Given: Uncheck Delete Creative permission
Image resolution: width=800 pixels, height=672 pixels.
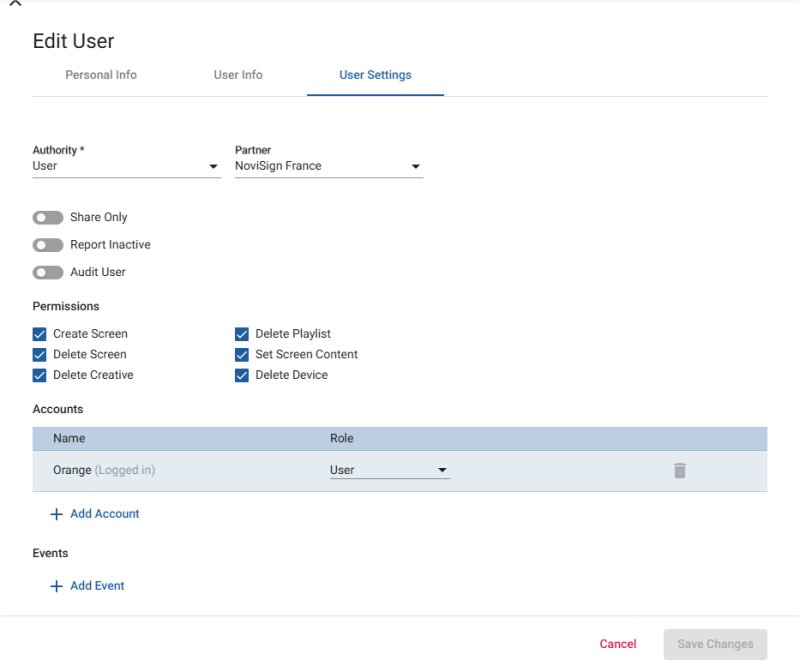Looking at the screenshot, I should point(40,375).
